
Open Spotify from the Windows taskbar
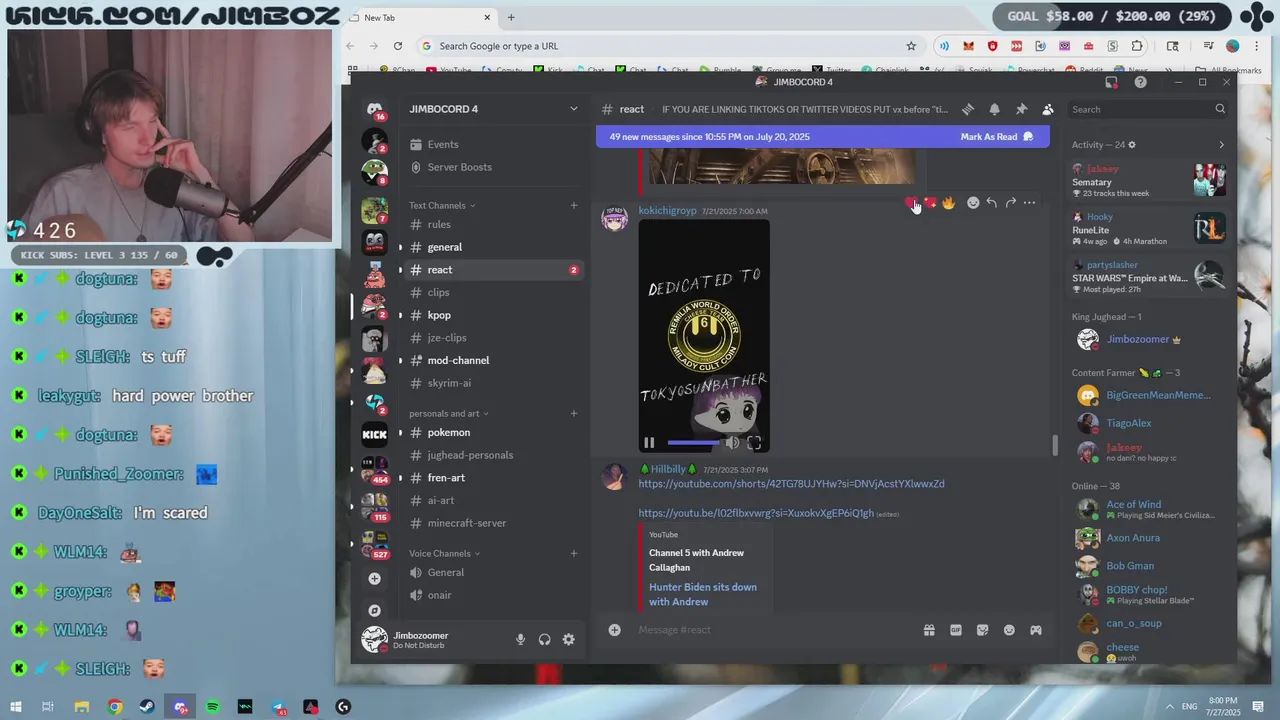coord(213,707)
